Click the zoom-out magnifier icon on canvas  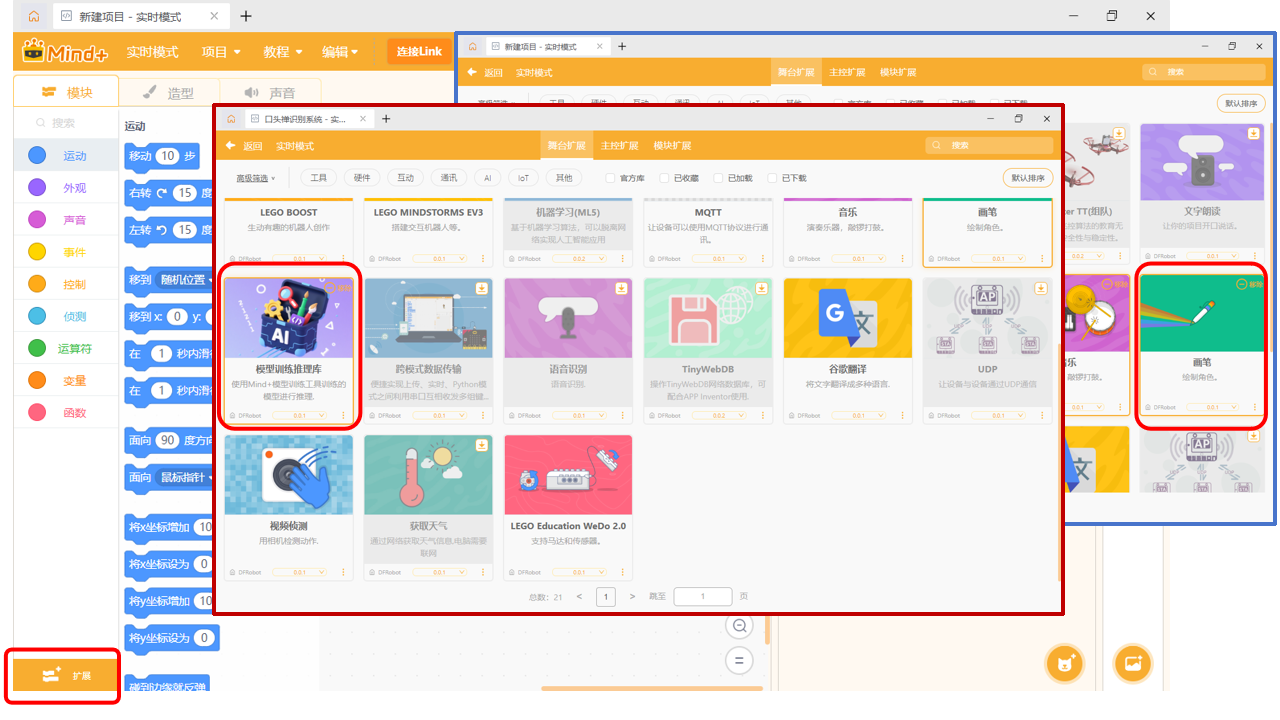point(740,626)
